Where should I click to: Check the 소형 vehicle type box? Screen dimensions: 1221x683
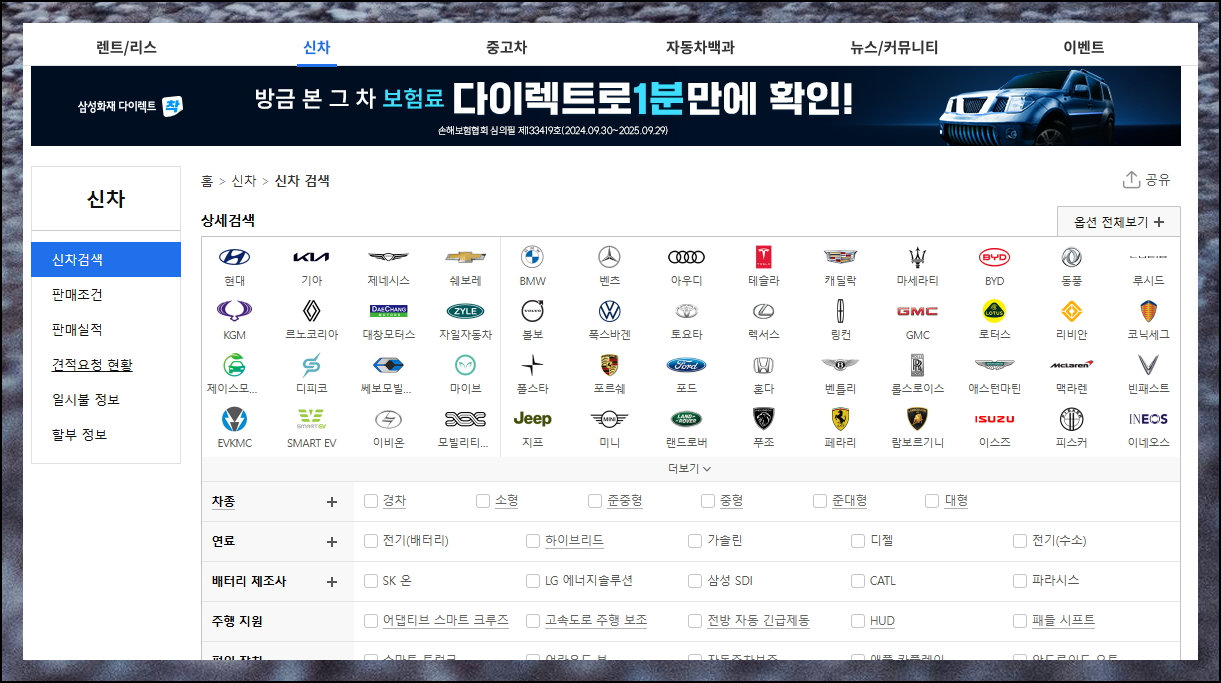(x=483, y=500)
